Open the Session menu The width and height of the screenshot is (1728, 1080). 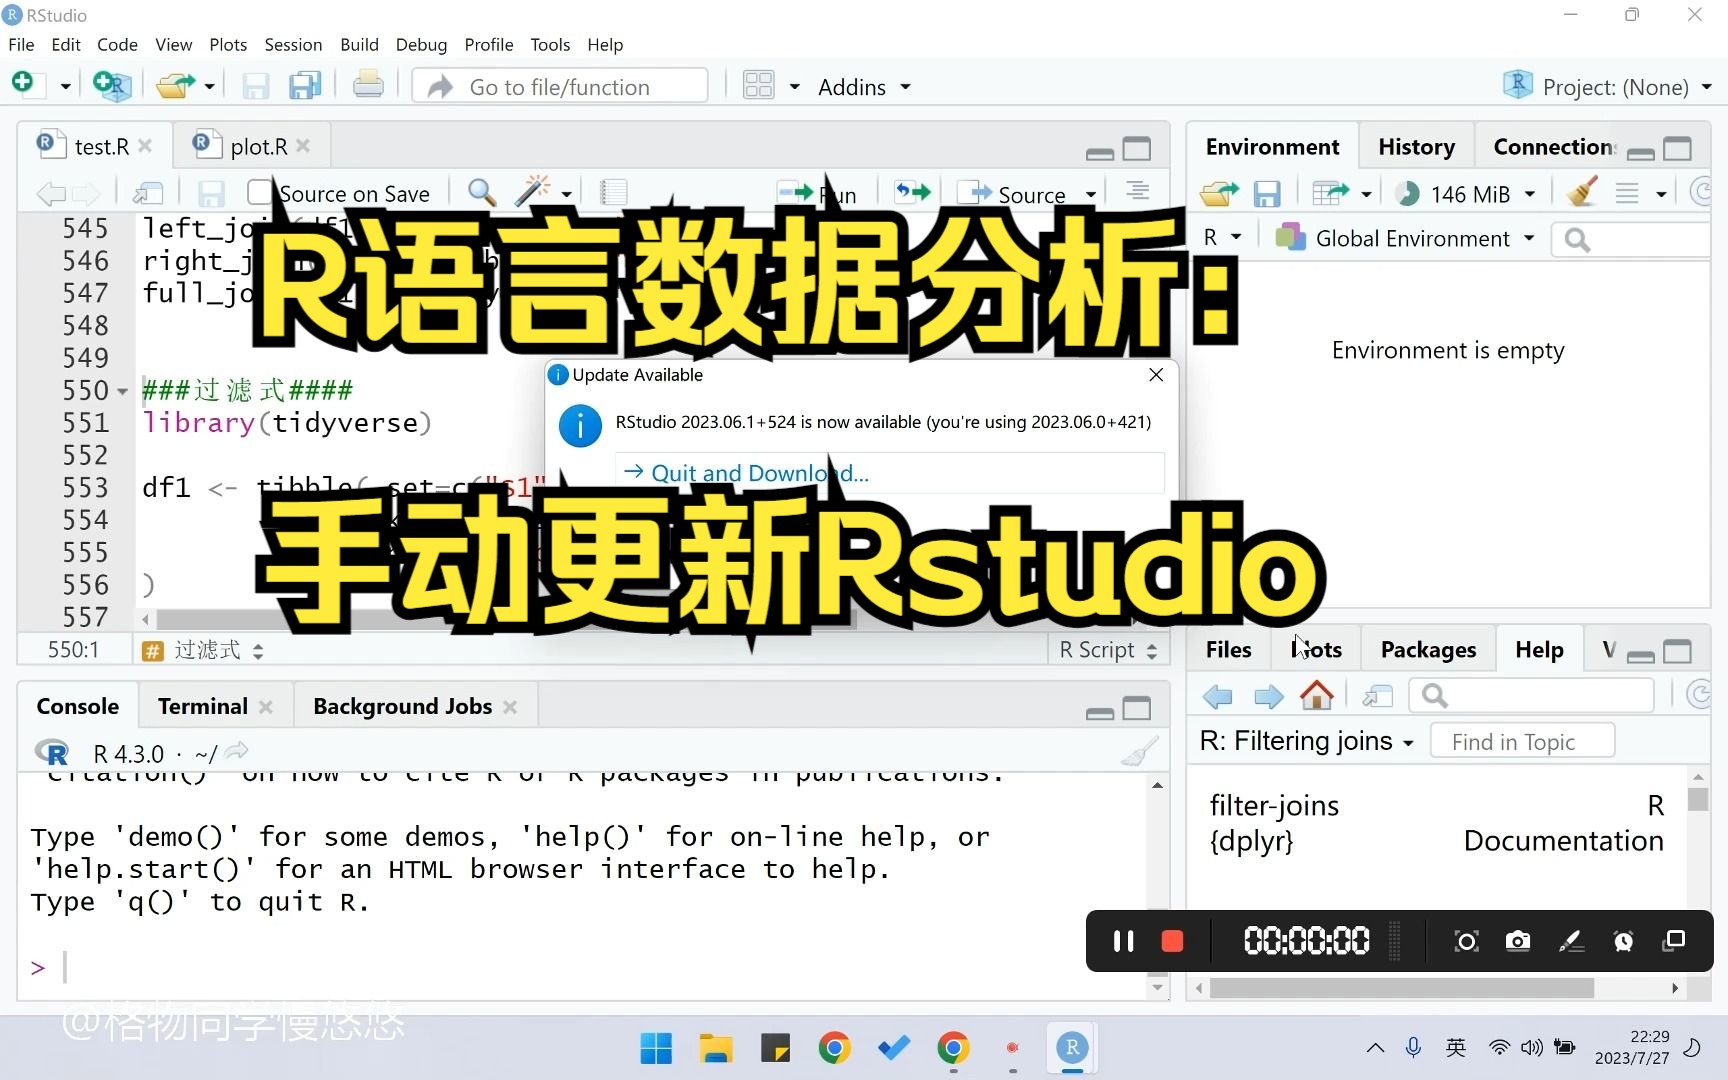293,45
